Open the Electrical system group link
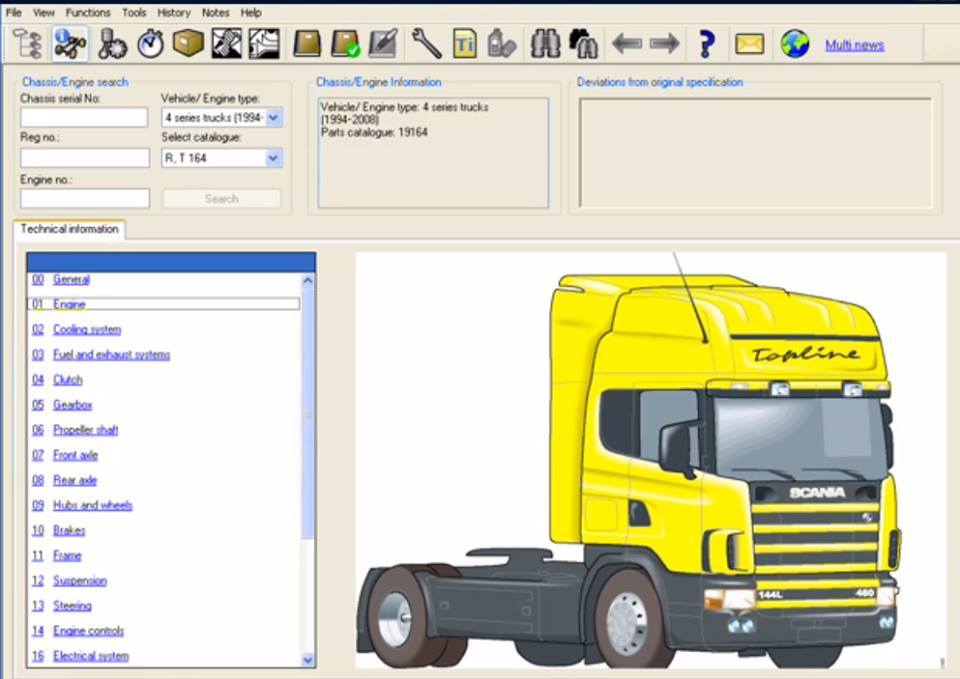The height and width of the screenshot is (679, 960). pos(91,656)
